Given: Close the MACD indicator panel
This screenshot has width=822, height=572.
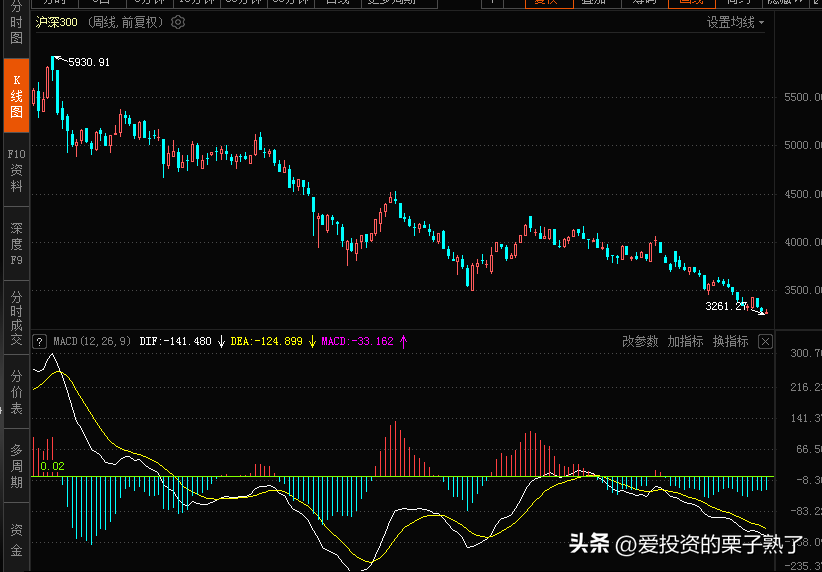Looking at the screenshot, I should (x=765, y=342).
